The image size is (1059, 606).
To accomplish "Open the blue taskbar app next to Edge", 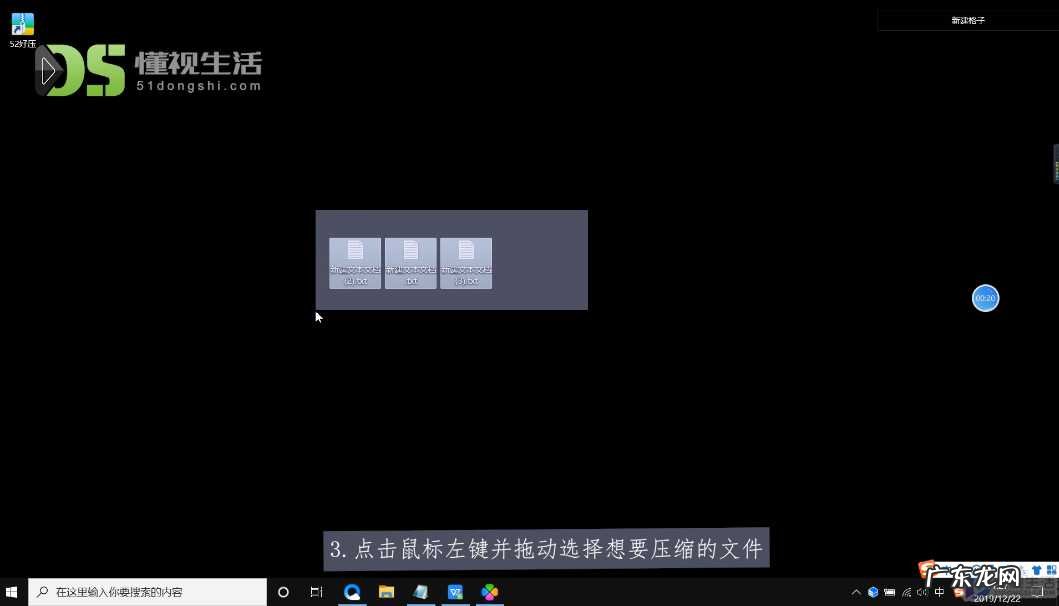I will 455,591.
